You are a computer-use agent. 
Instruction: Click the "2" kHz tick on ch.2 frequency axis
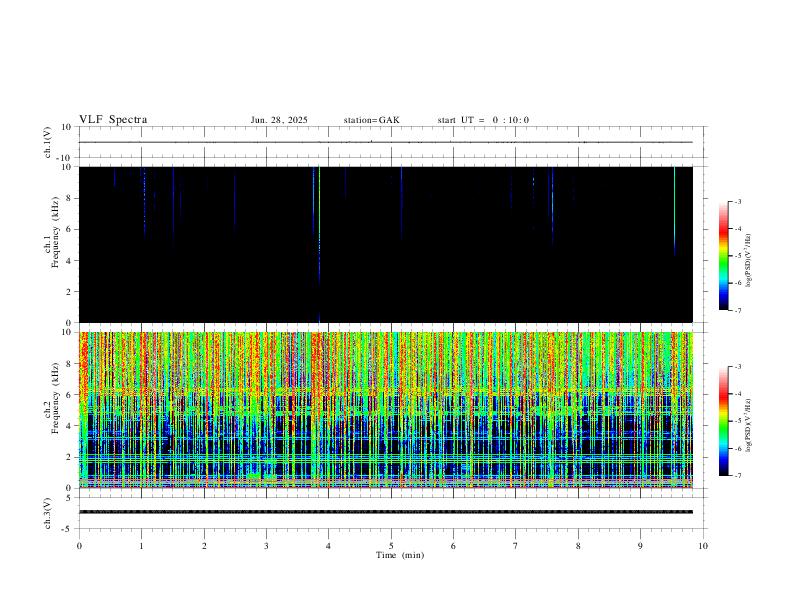click(x=70, y=457)
